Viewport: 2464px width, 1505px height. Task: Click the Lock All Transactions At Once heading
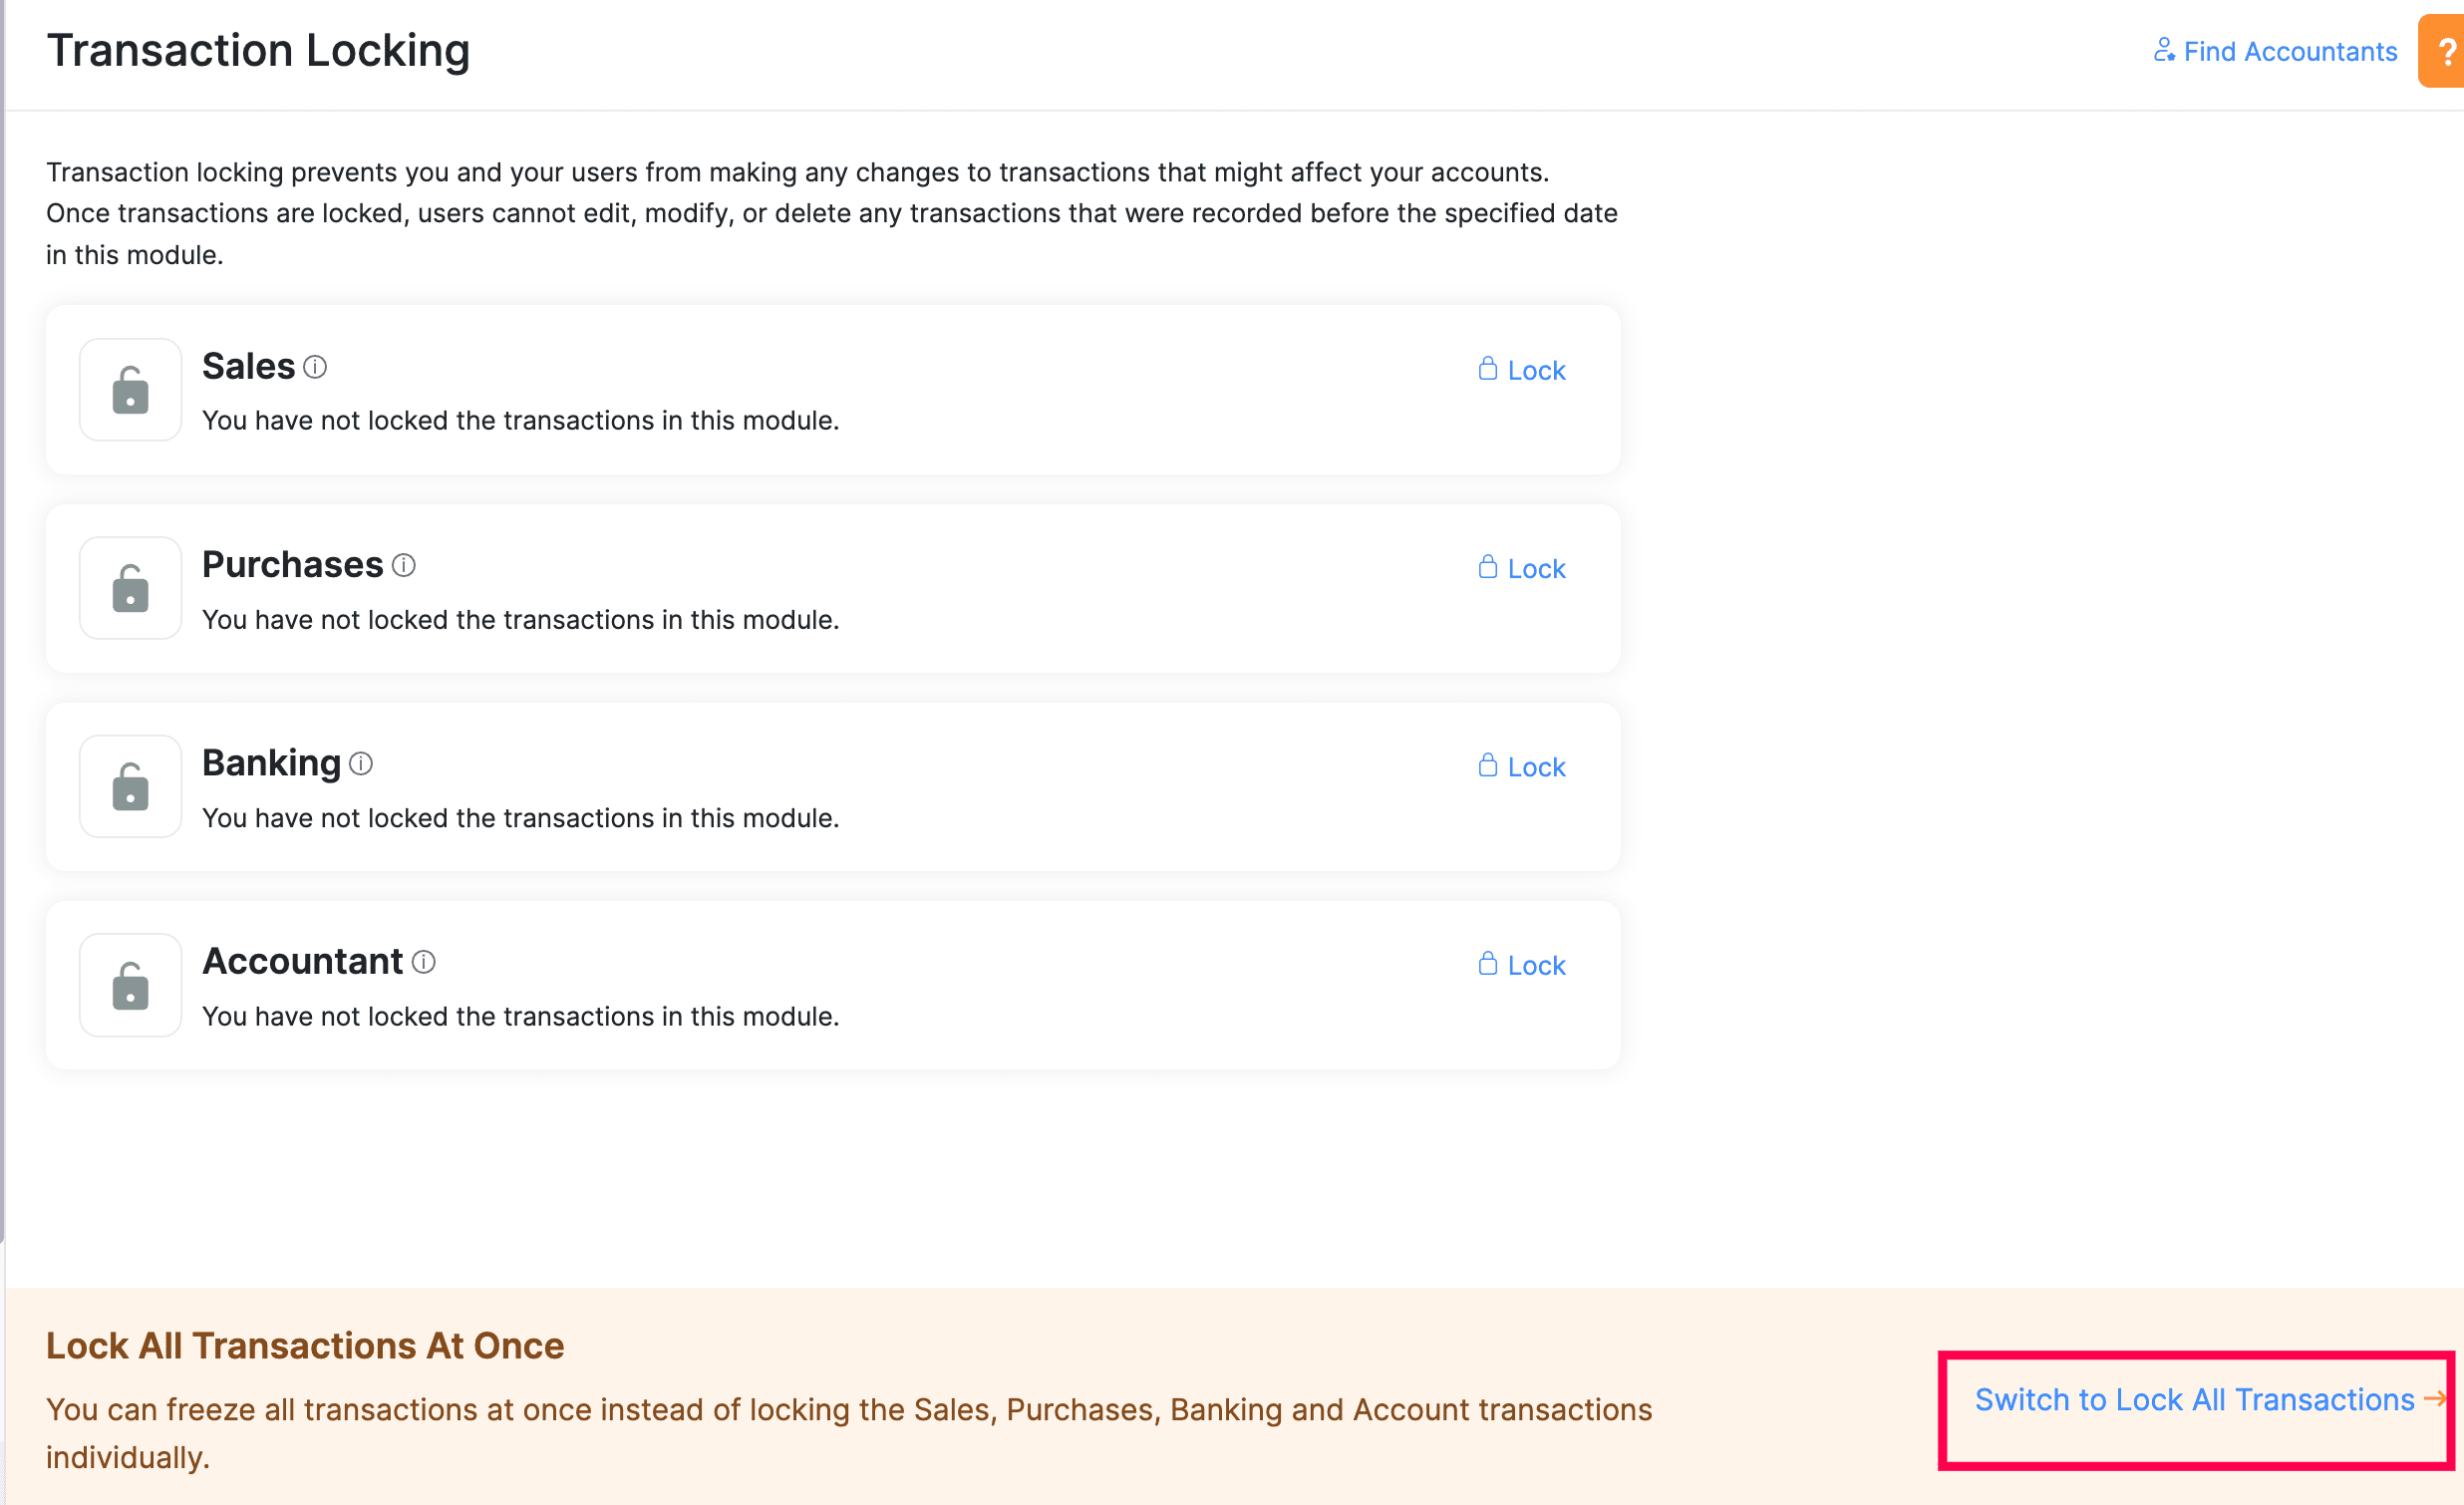tap(305, 1346)
